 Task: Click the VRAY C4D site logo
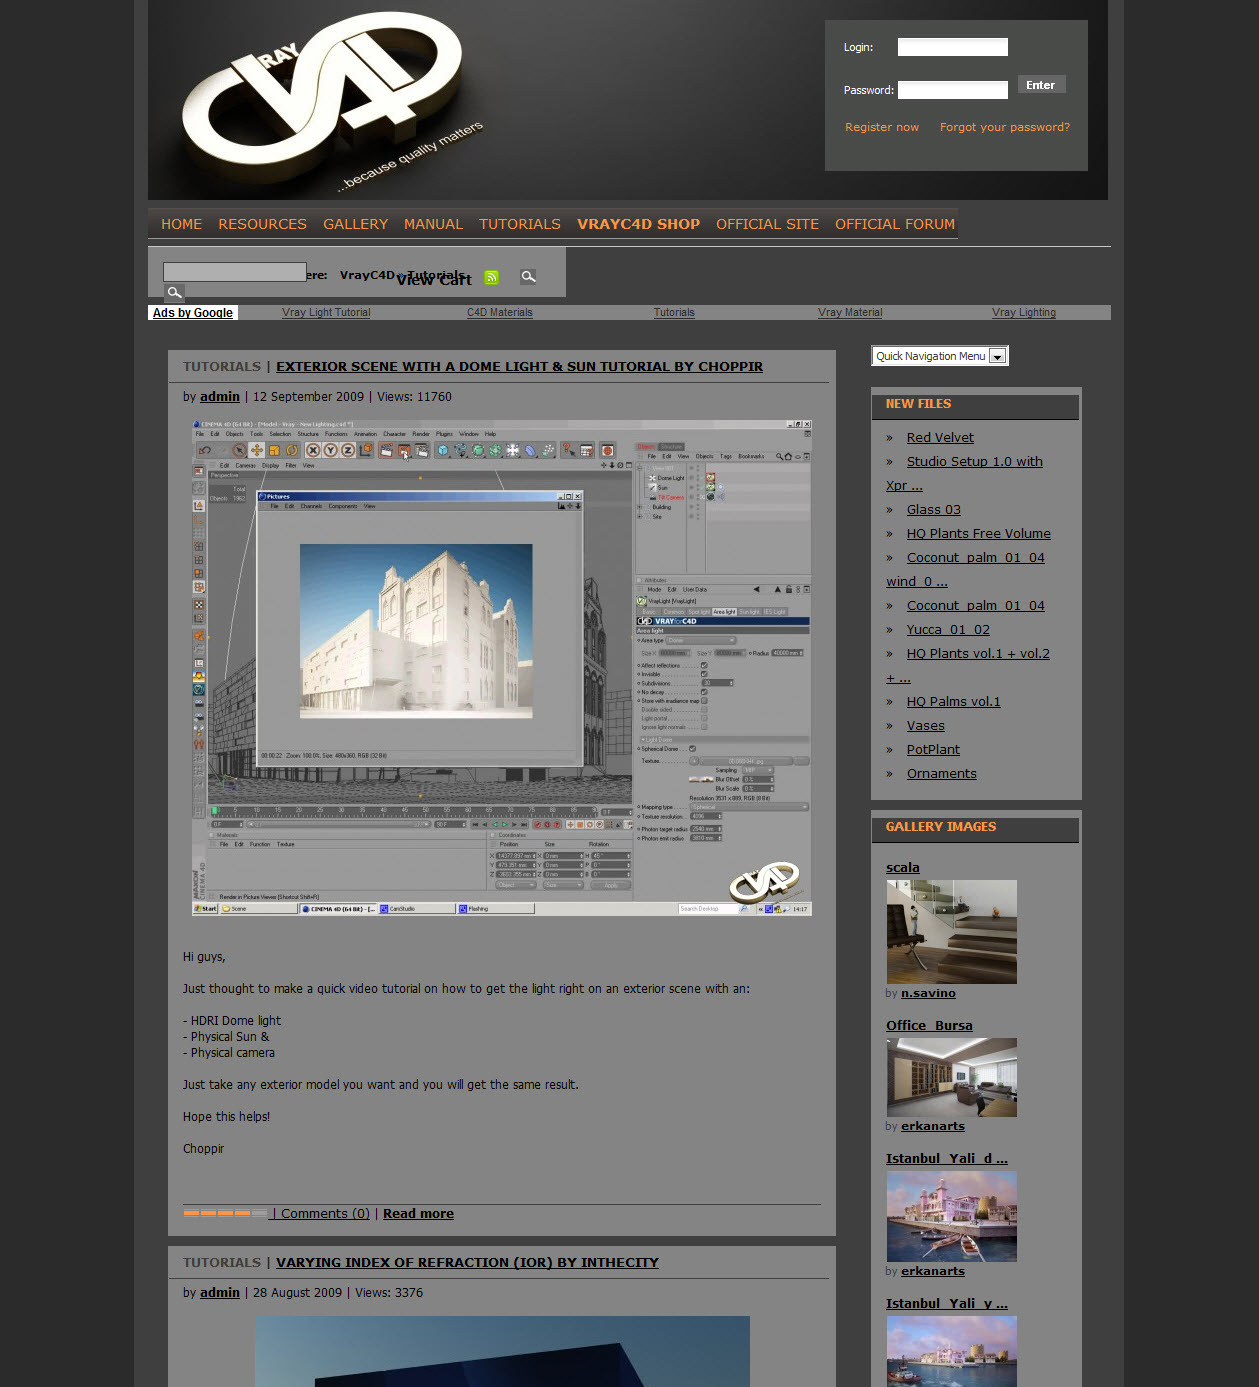point(335,102)
